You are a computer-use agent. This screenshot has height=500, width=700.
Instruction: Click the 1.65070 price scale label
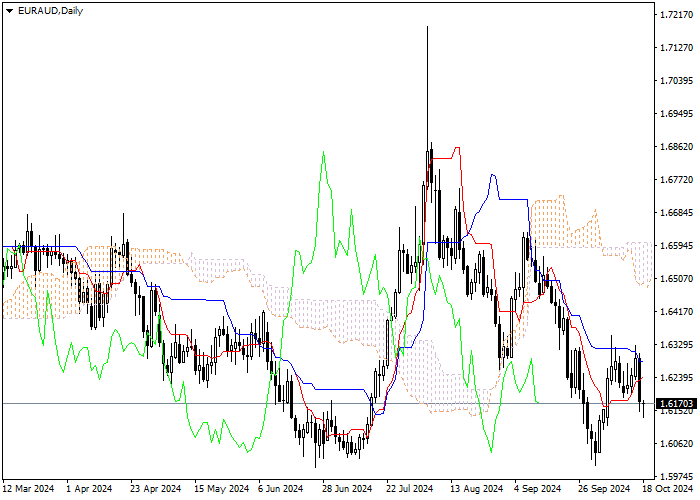676,279
